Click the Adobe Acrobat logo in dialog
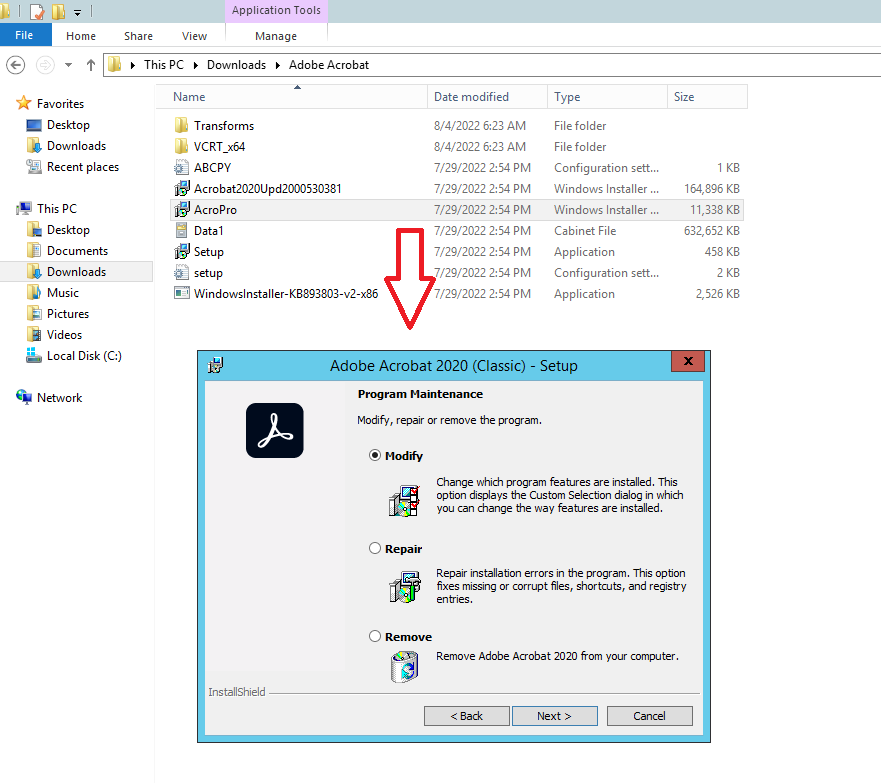The height and width of the screenshot is (783, 881). tap(275, 430)
